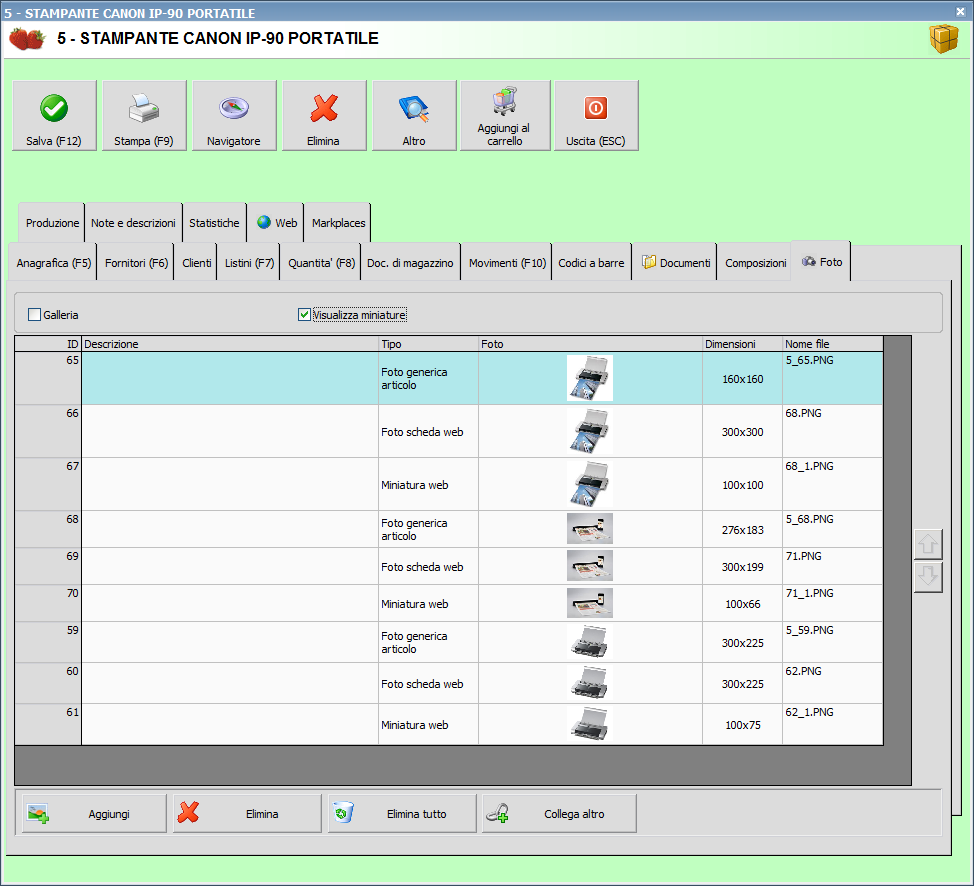
Task: Click the Aggiungi al carrello cart button
Action: (505, 116)
